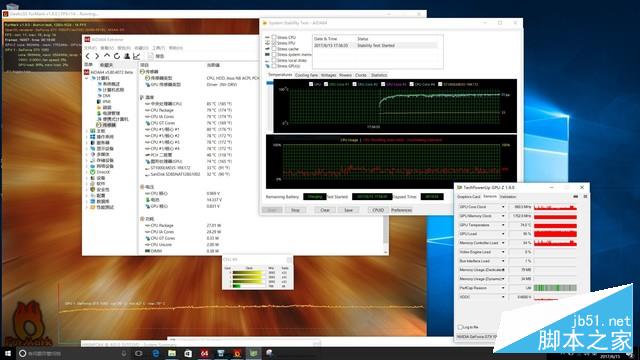Click the microphone icon in taskbar search
The height and width of the screenshot is (360, 640).
coord(124,353)
